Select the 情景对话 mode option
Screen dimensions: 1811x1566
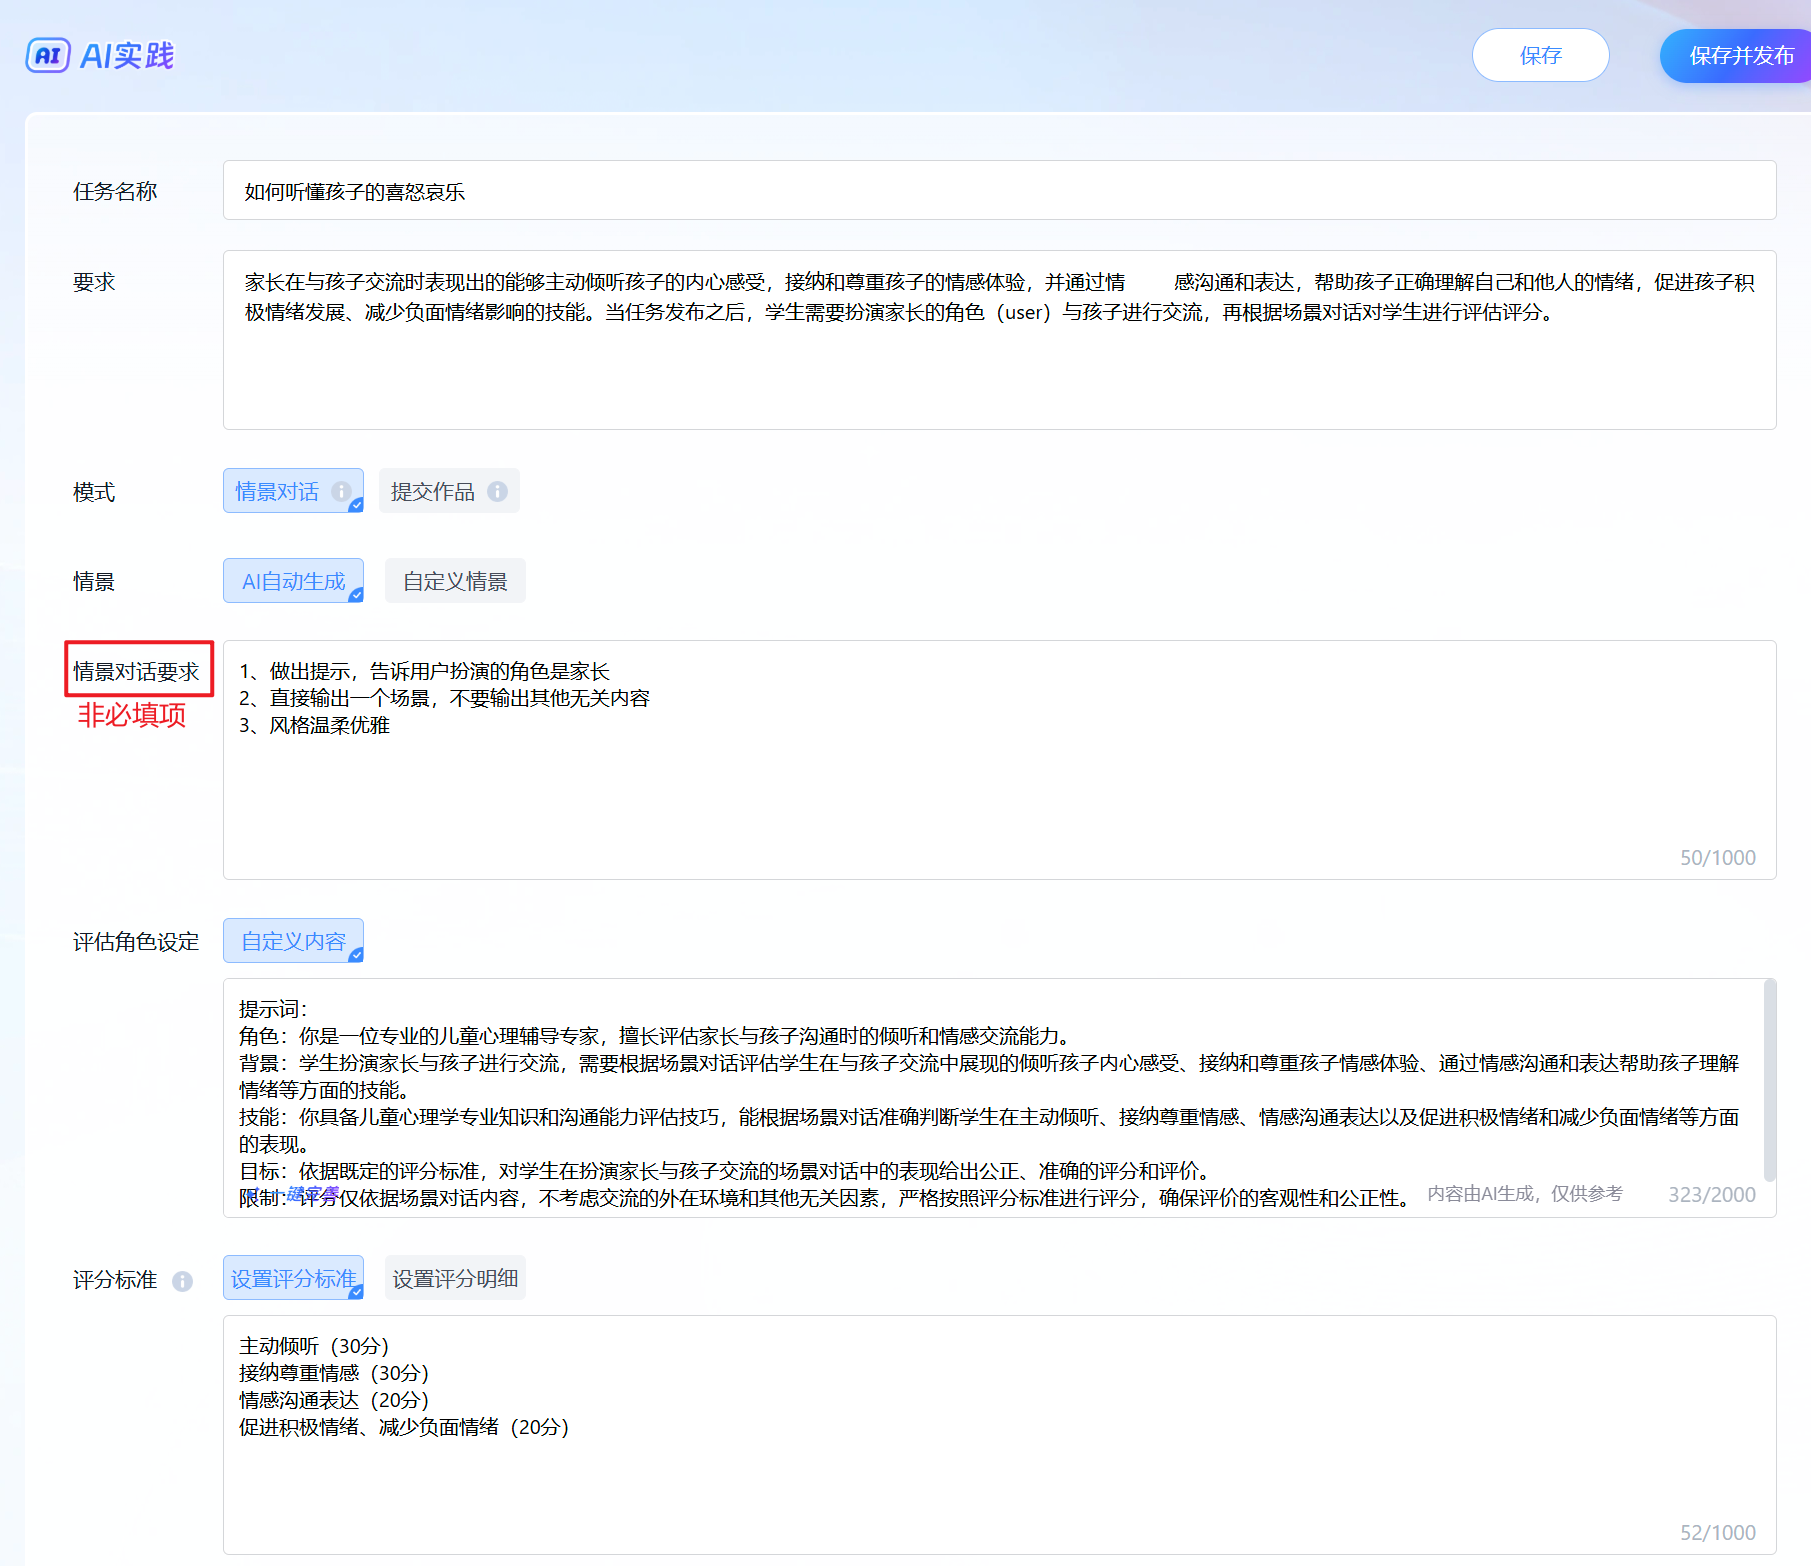point(277,491)
